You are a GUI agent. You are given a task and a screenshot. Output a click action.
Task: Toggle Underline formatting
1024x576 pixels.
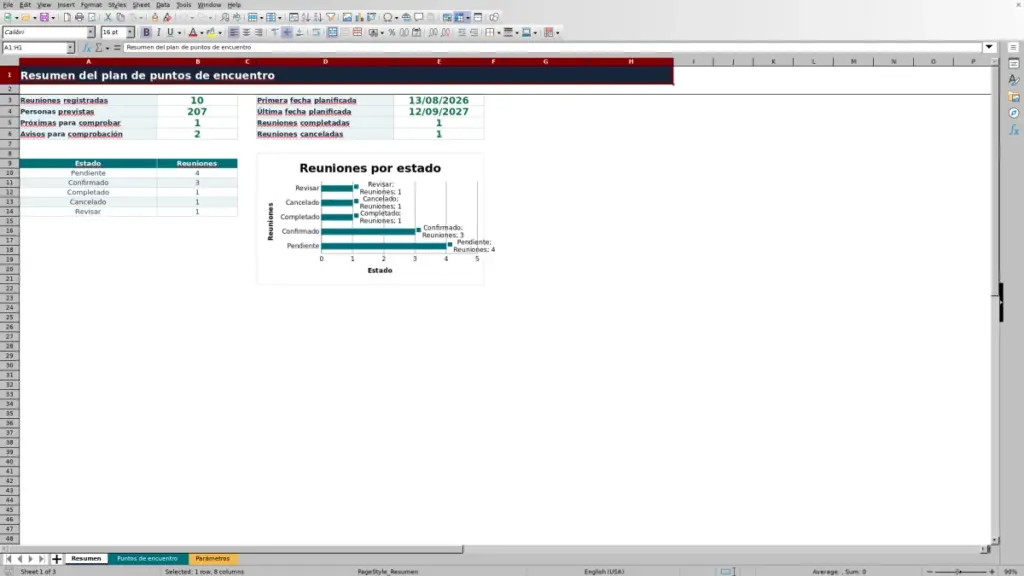click(x=170, y=33)
